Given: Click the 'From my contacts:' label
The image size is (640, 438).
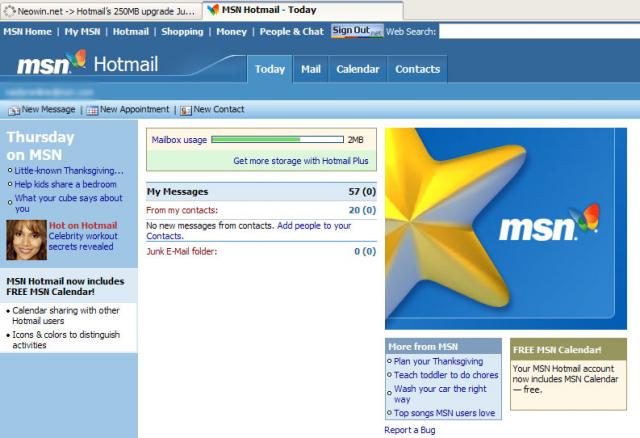Looking at the screenshot, I should [182, 210].
